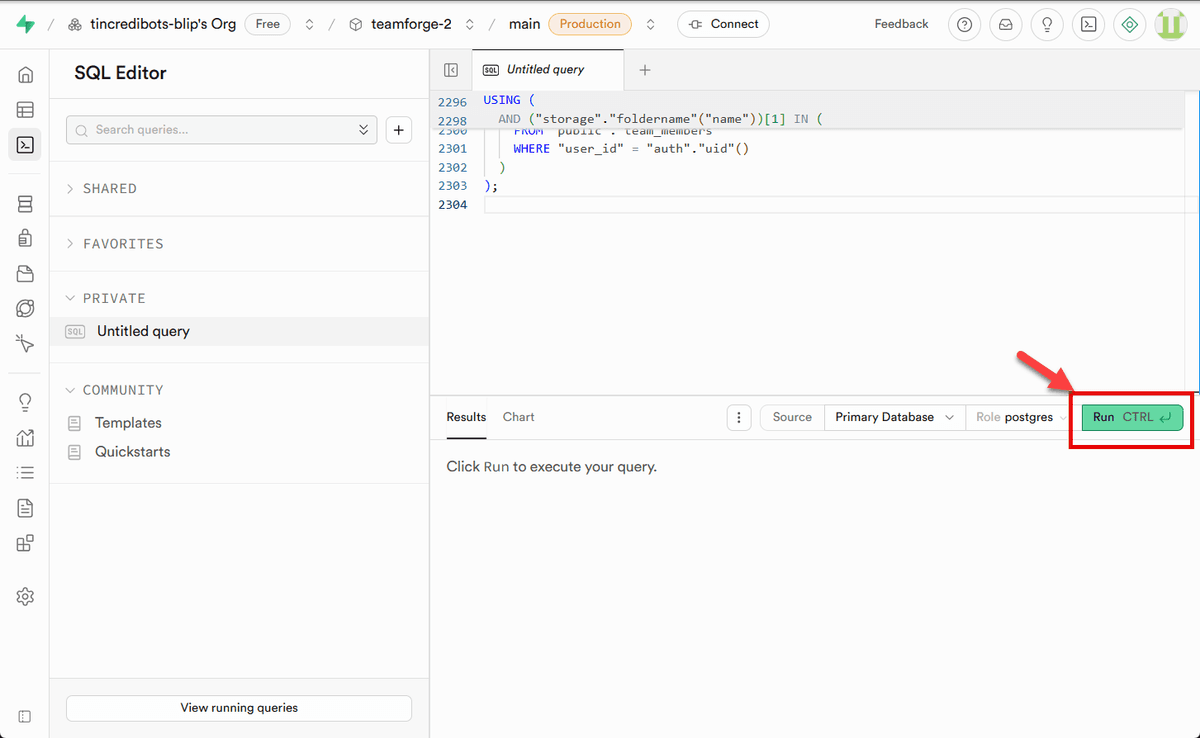Open the Primary Database dropdown
The height and width of the screenshot is (738, 1200).
893,417
